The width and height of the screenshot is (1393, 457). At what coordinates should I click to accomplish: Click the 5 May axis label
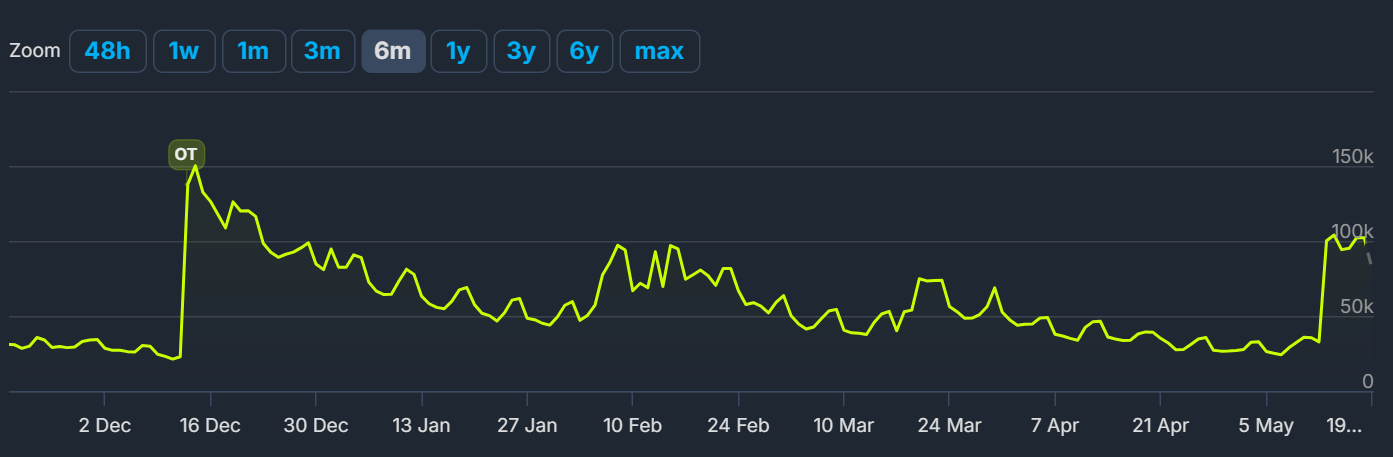[1266, 426]
